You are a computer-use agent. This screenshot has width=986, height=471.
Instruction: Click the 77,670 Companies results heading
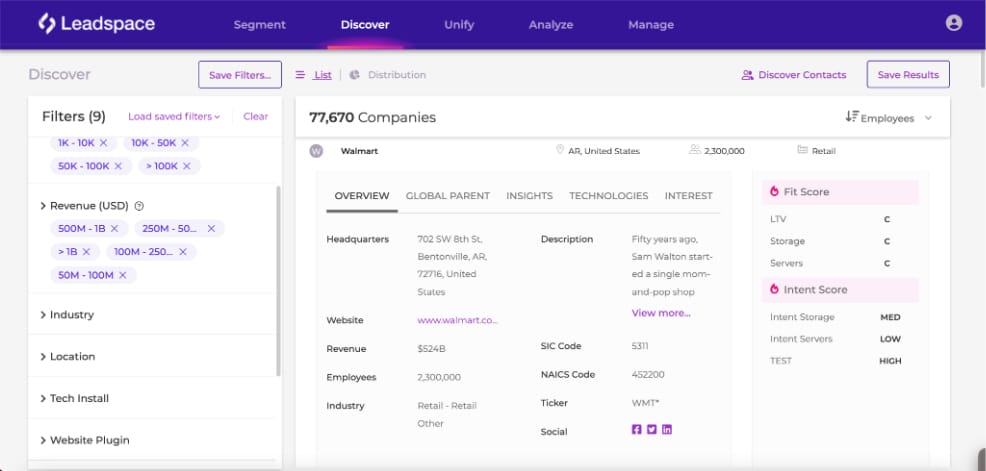[x=372, y=117]
